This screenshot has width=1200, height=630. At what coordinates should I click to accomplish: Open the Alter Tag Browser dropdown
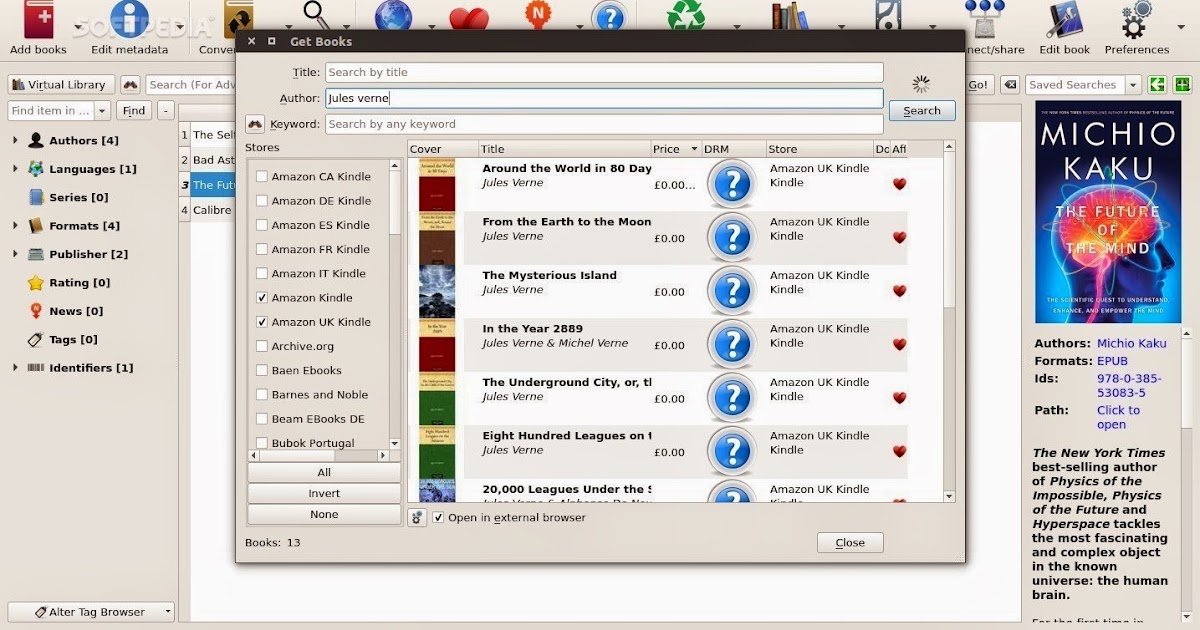(x=167, y=612)
